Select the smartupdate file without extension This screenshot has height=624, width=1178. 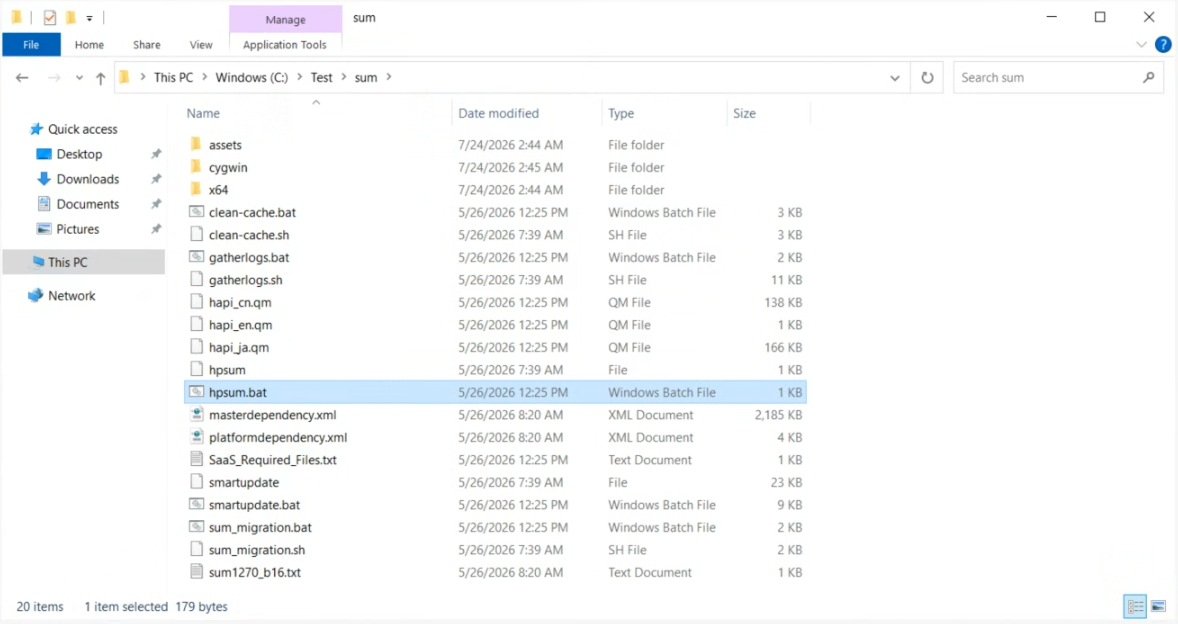coord(495,482)
